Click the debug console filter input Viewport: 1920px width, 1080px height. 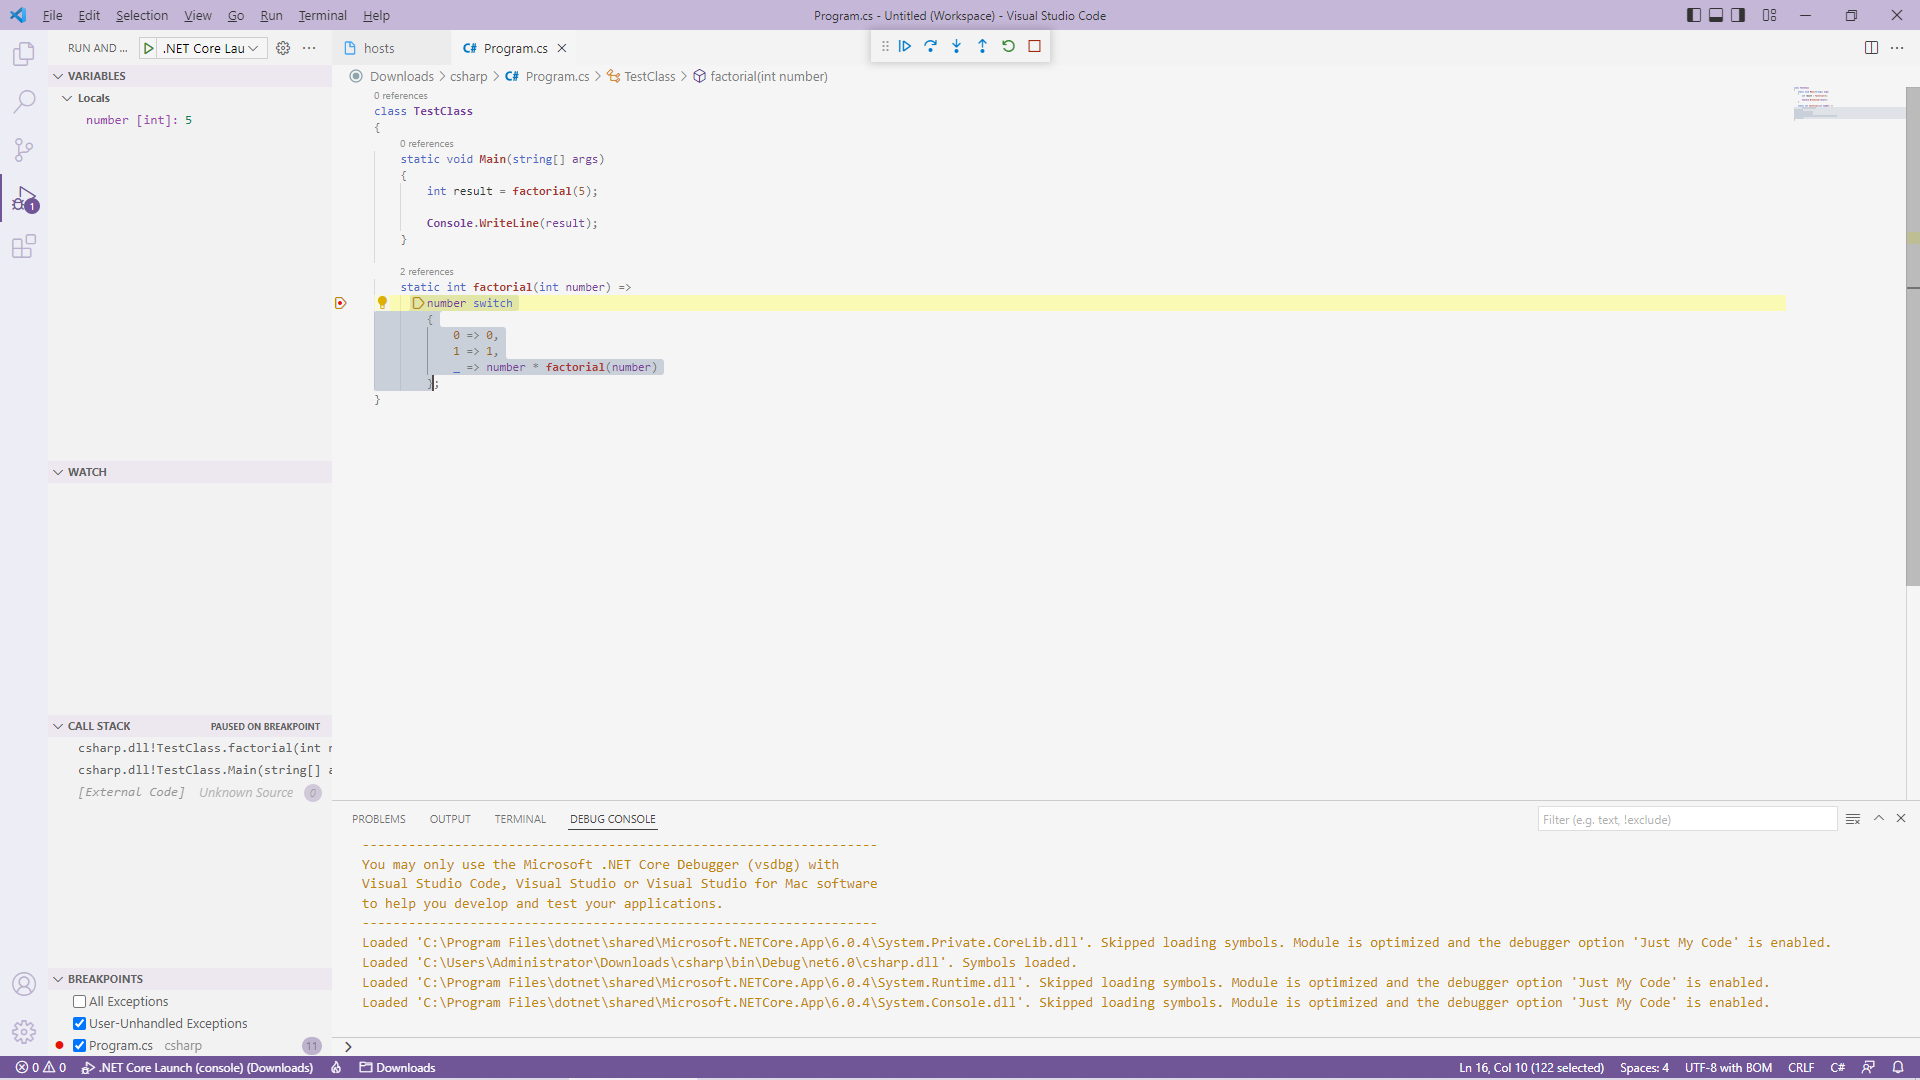tap(1686, 819)
